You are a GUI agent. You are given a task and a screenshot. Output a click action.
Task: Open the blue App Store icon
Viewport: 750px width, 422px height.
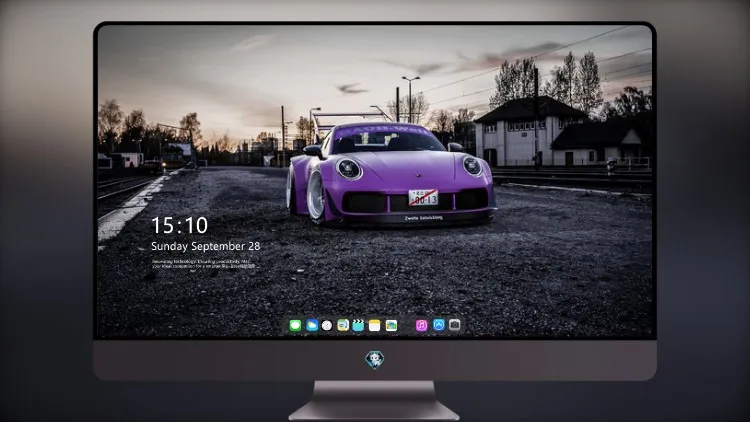[x=439, y=325]
